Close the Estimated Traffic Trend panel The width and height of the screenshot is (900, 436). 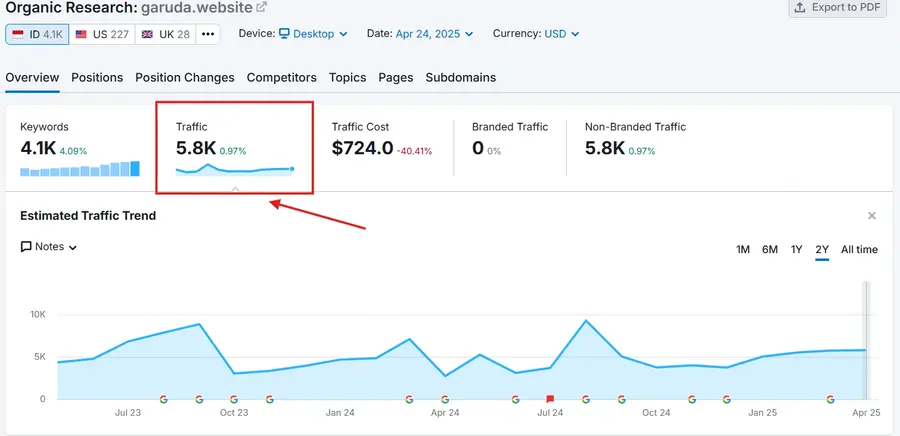click(872, 216)
